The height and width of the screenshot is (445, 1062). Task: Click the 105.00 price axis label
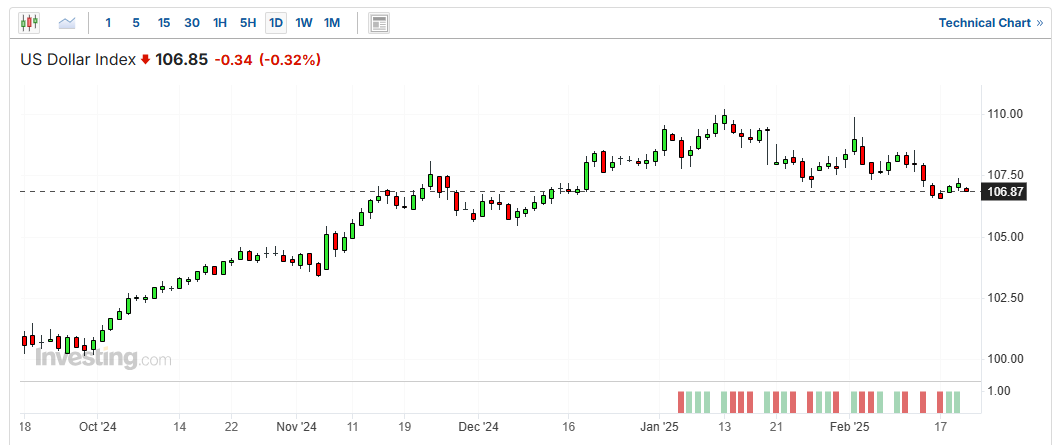(1003, 236)
